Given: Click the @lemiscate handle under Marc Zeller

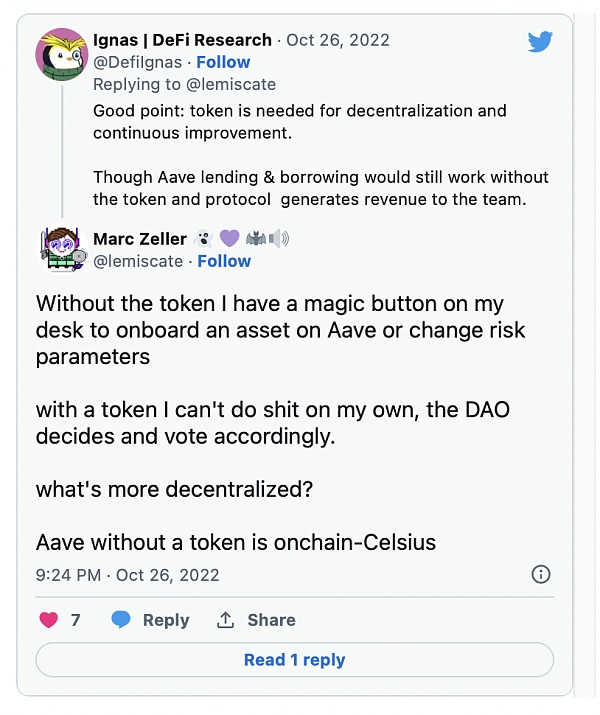Looking at the screenshot, I should [x=138, y=261].
